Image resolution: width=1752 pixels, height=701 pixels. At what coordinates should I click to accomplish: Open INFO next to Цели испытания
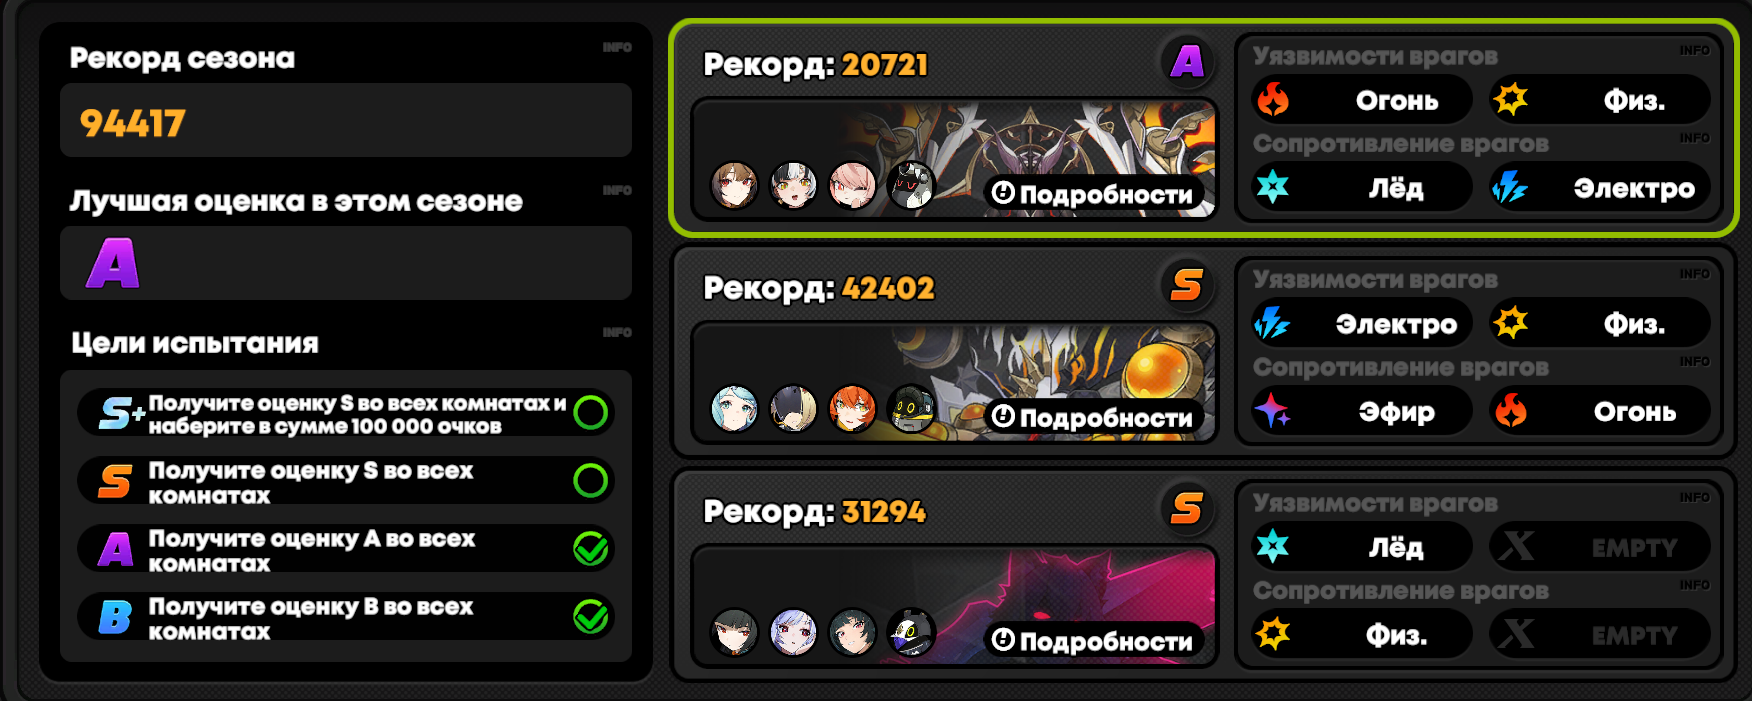click(x=617, y=332)
